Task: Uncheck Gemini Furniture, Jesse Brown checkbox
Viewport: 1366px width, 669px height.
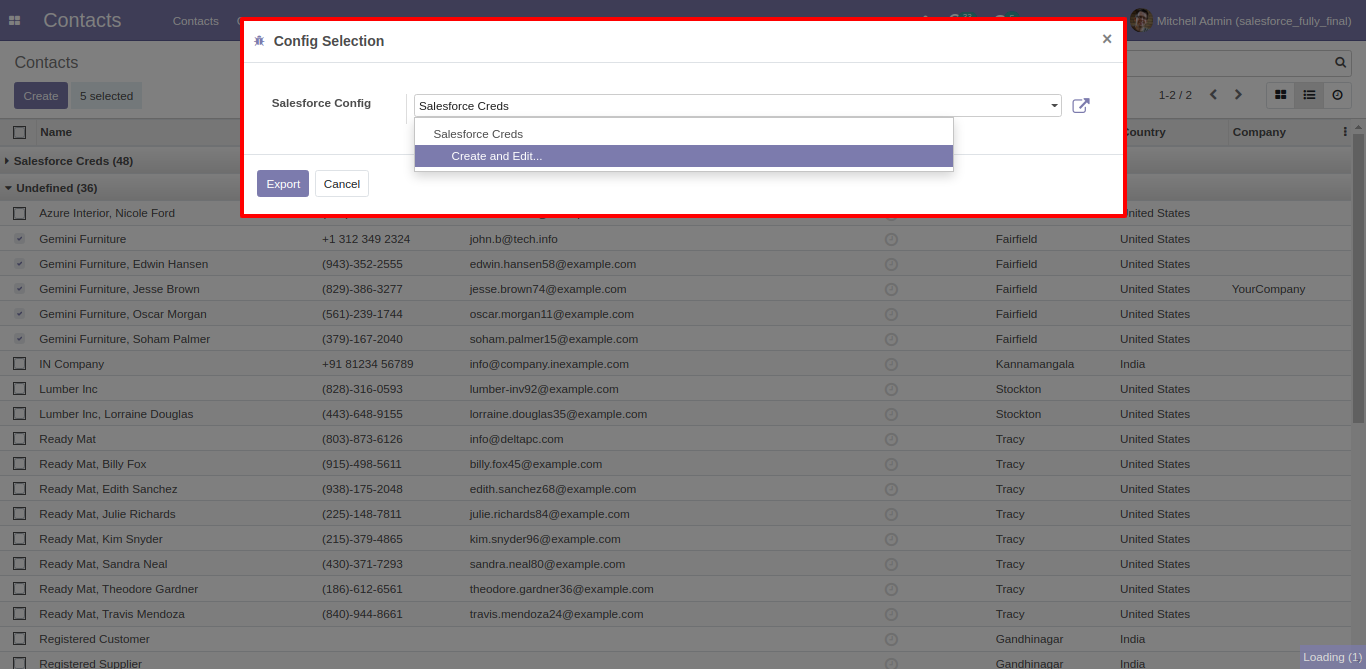Action: [19, 289]
